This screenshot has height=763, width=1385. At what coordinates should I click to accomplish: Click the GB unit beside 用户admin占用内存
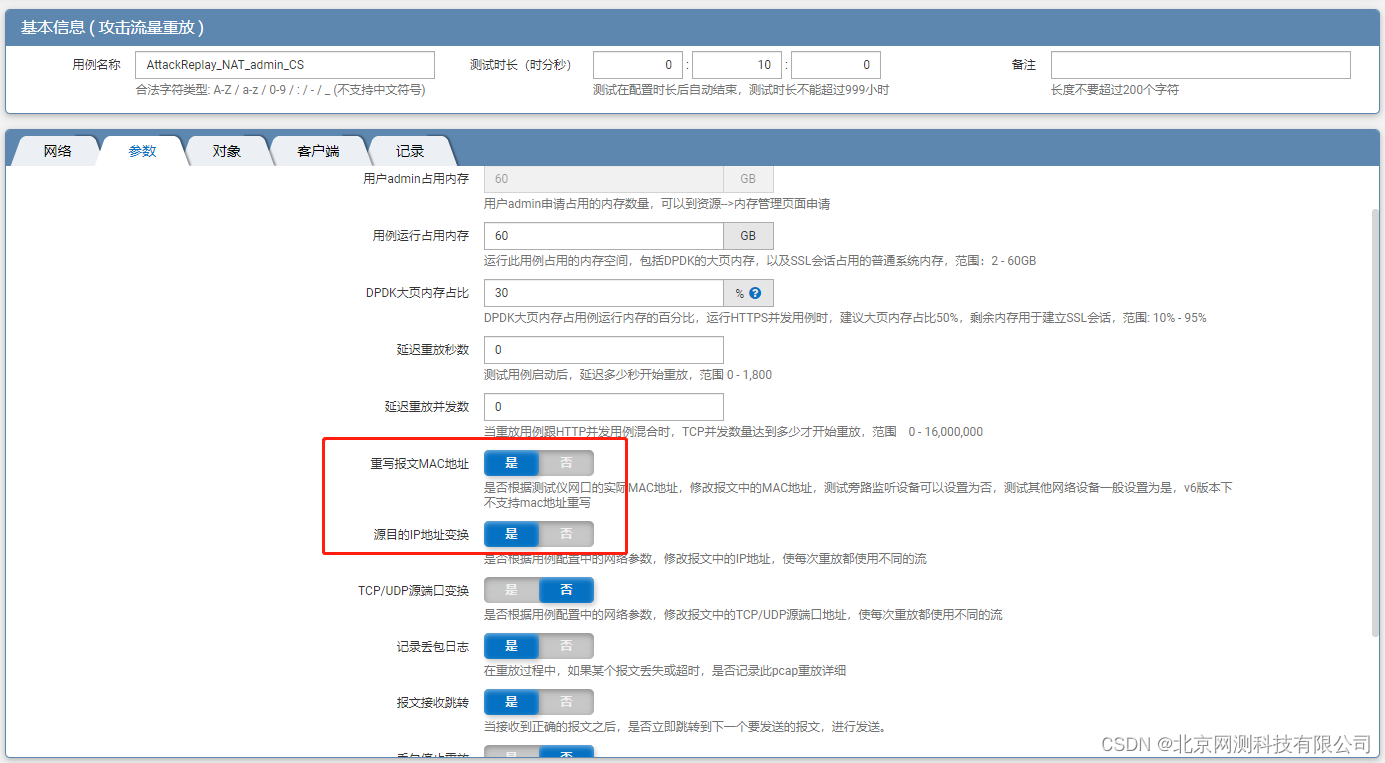(748, 179)
